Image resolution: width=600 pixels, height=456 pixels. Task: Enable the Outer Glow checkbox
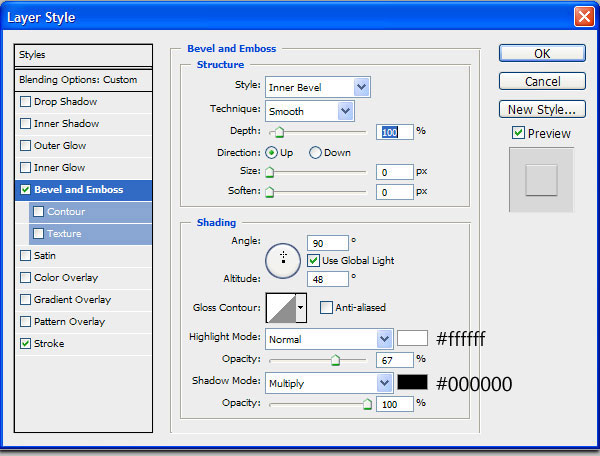point(25,146)
